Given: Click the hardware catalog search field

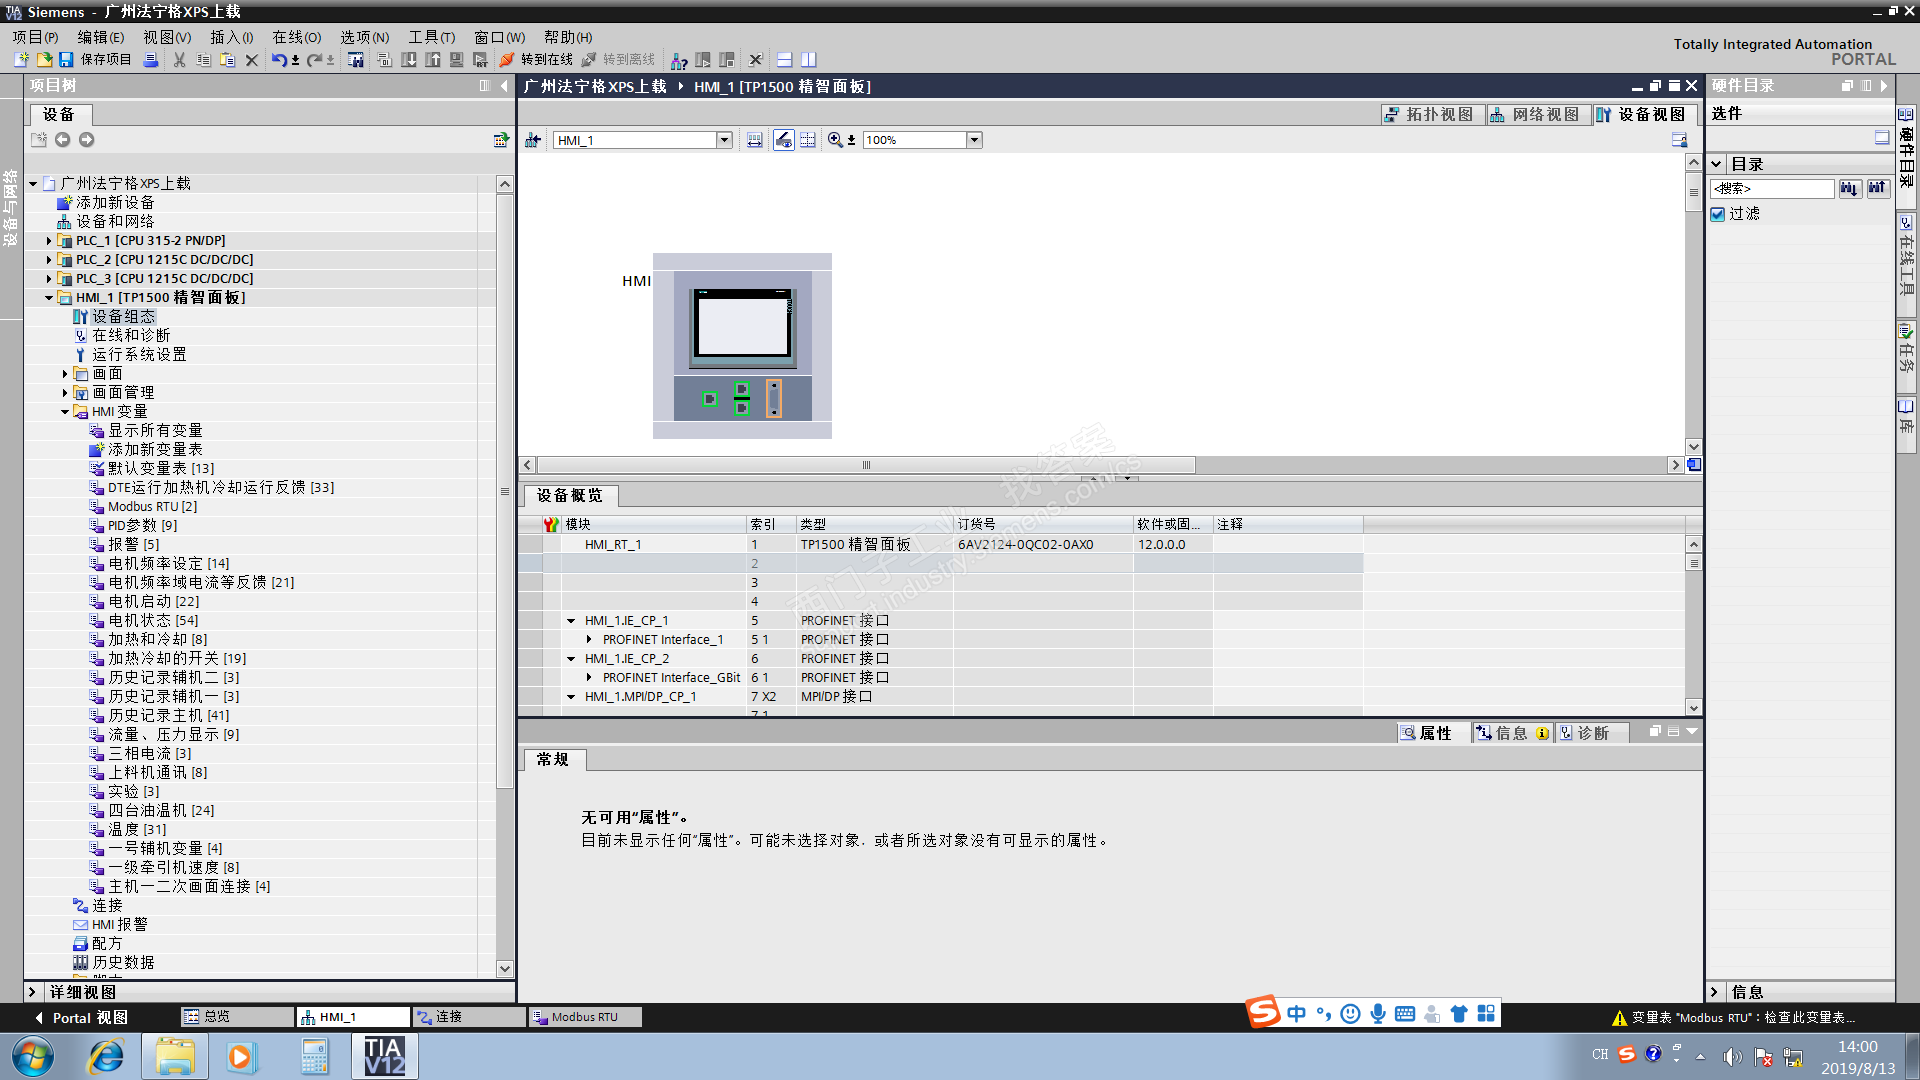Looking at the screenshot, I should pyautogui.click(x=1771, y=188).
